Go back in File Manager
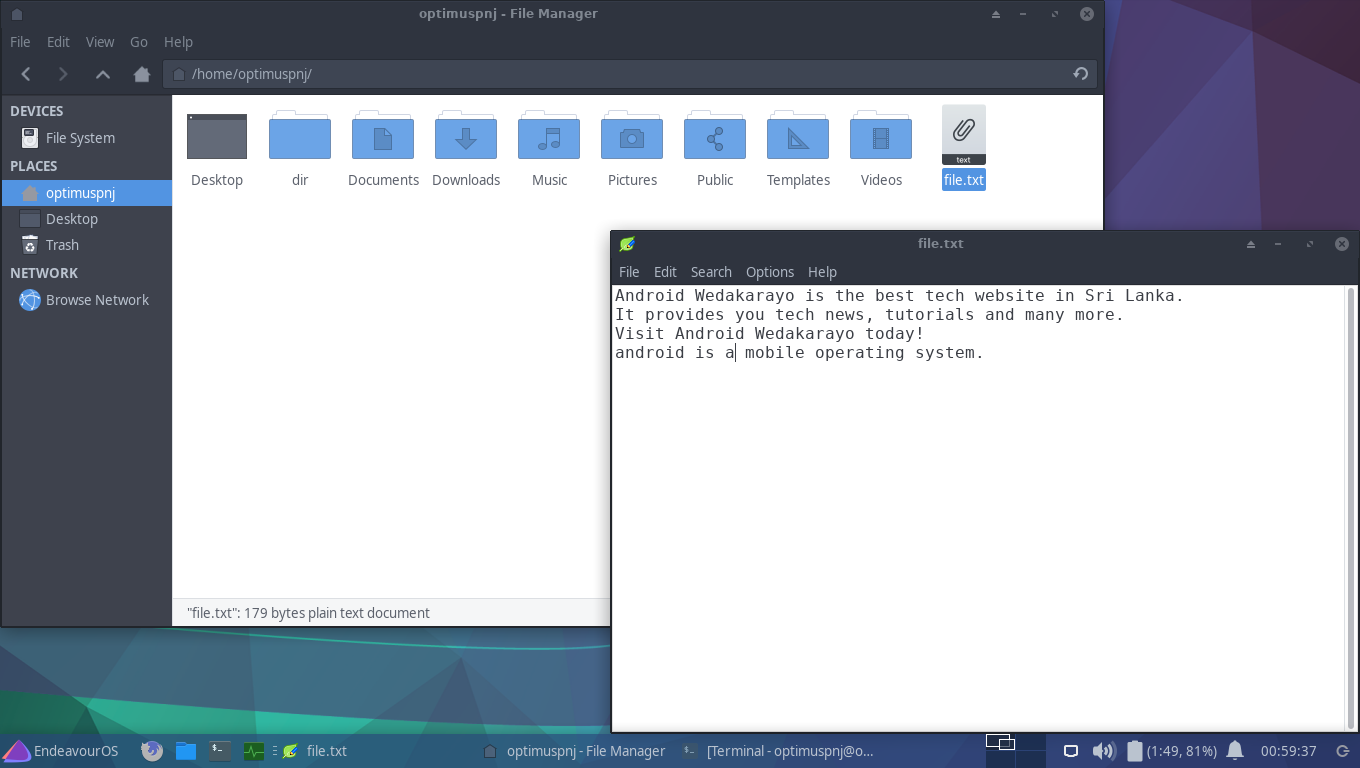1360x768 pixels. click(x=26, y=74)
